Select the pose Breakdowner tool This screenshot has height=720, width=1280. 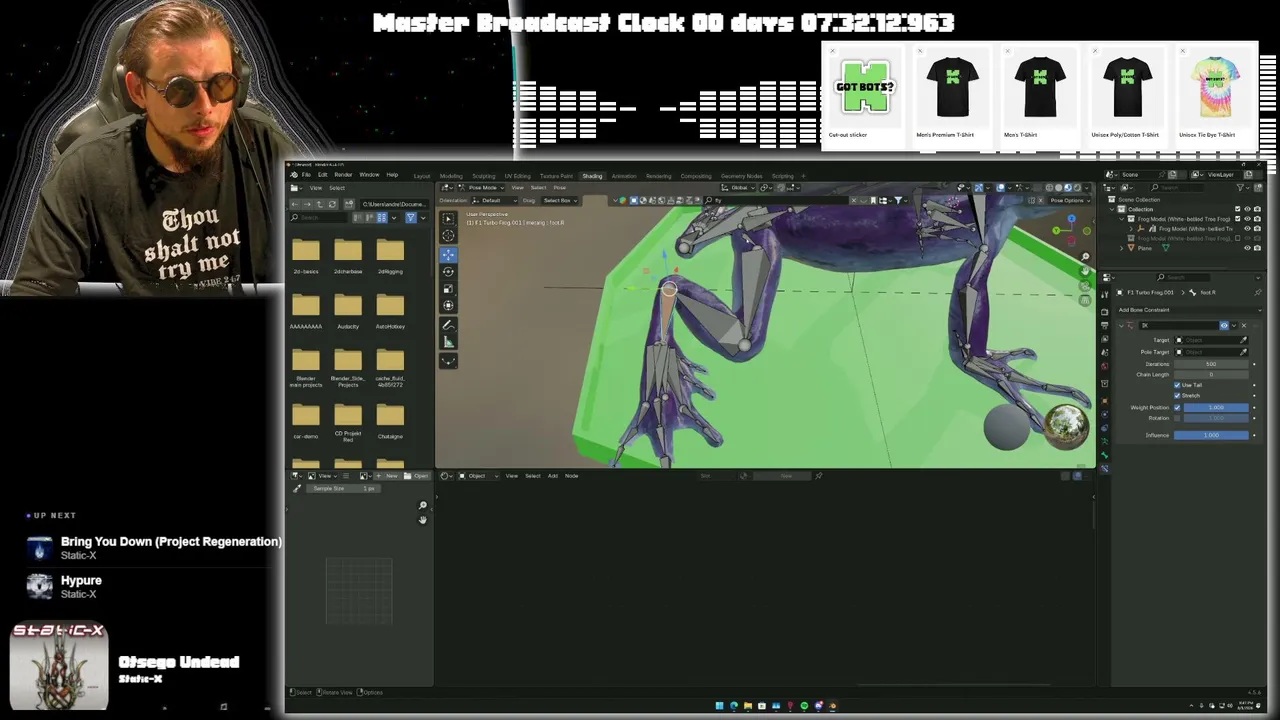(448, 361)
